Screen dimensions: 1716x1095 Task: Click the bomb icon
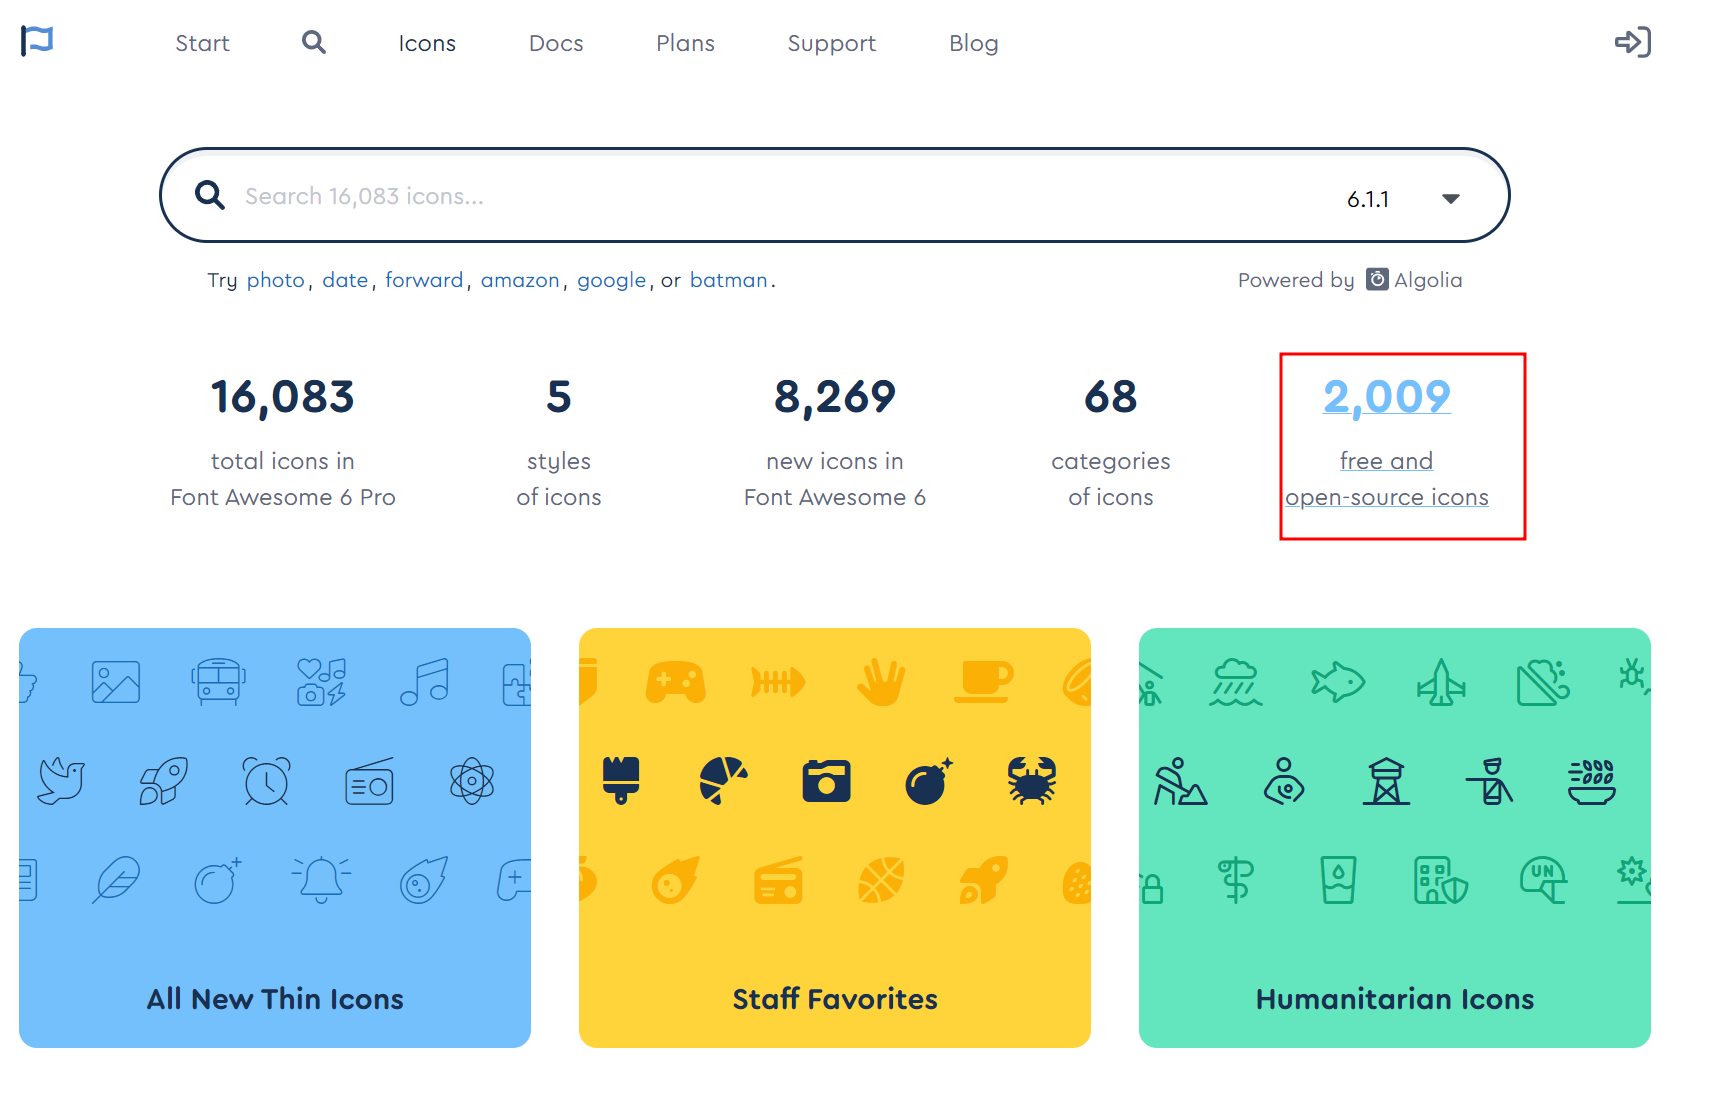(x=929, y=781)
